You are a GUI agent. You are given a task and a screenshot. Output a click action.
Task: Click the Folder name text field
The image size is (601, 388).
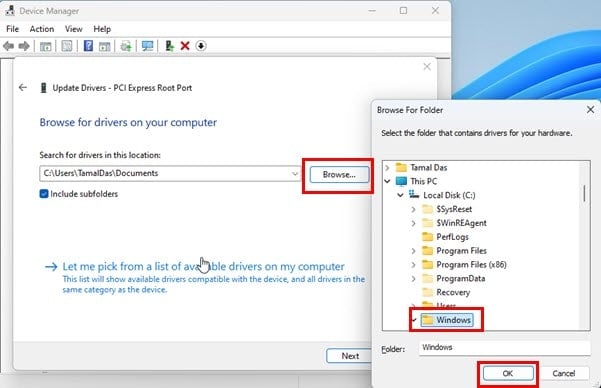click(504, 347)
